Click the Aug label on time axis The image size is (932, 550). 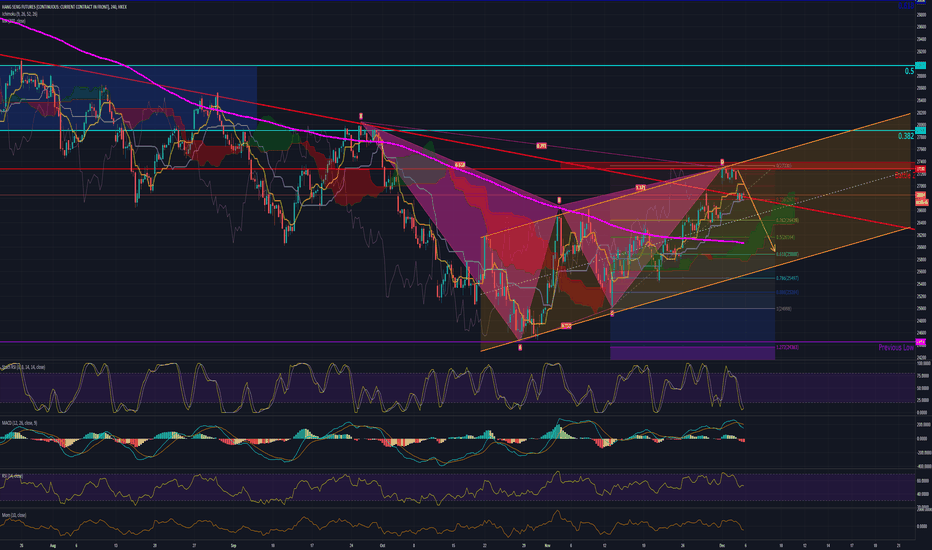(52, 545)
